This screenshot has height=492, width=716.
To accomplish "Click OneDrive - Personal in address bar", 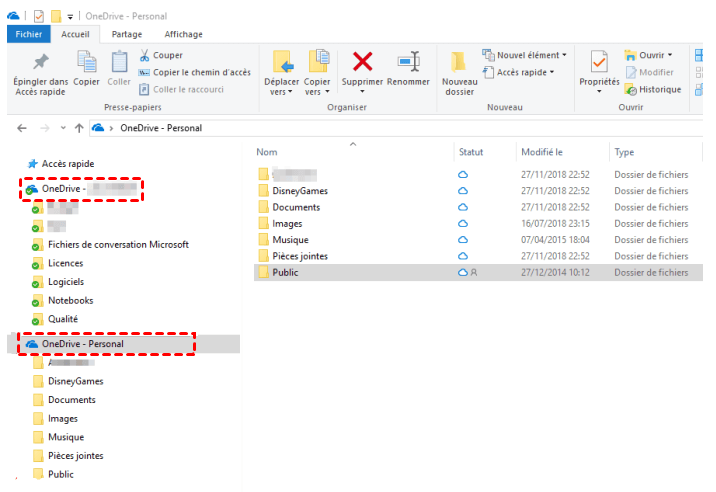I will [161, 128].
